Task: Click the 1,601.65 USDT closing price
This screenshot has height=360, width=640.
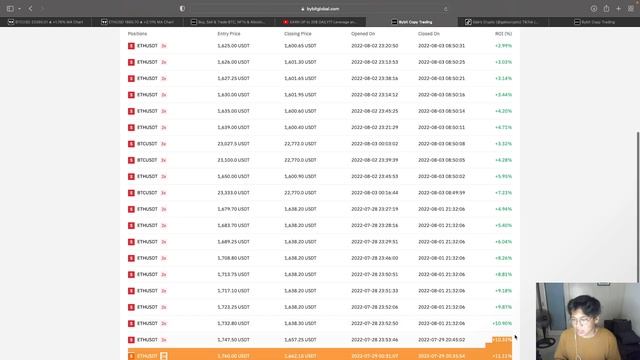Action: 300,79
